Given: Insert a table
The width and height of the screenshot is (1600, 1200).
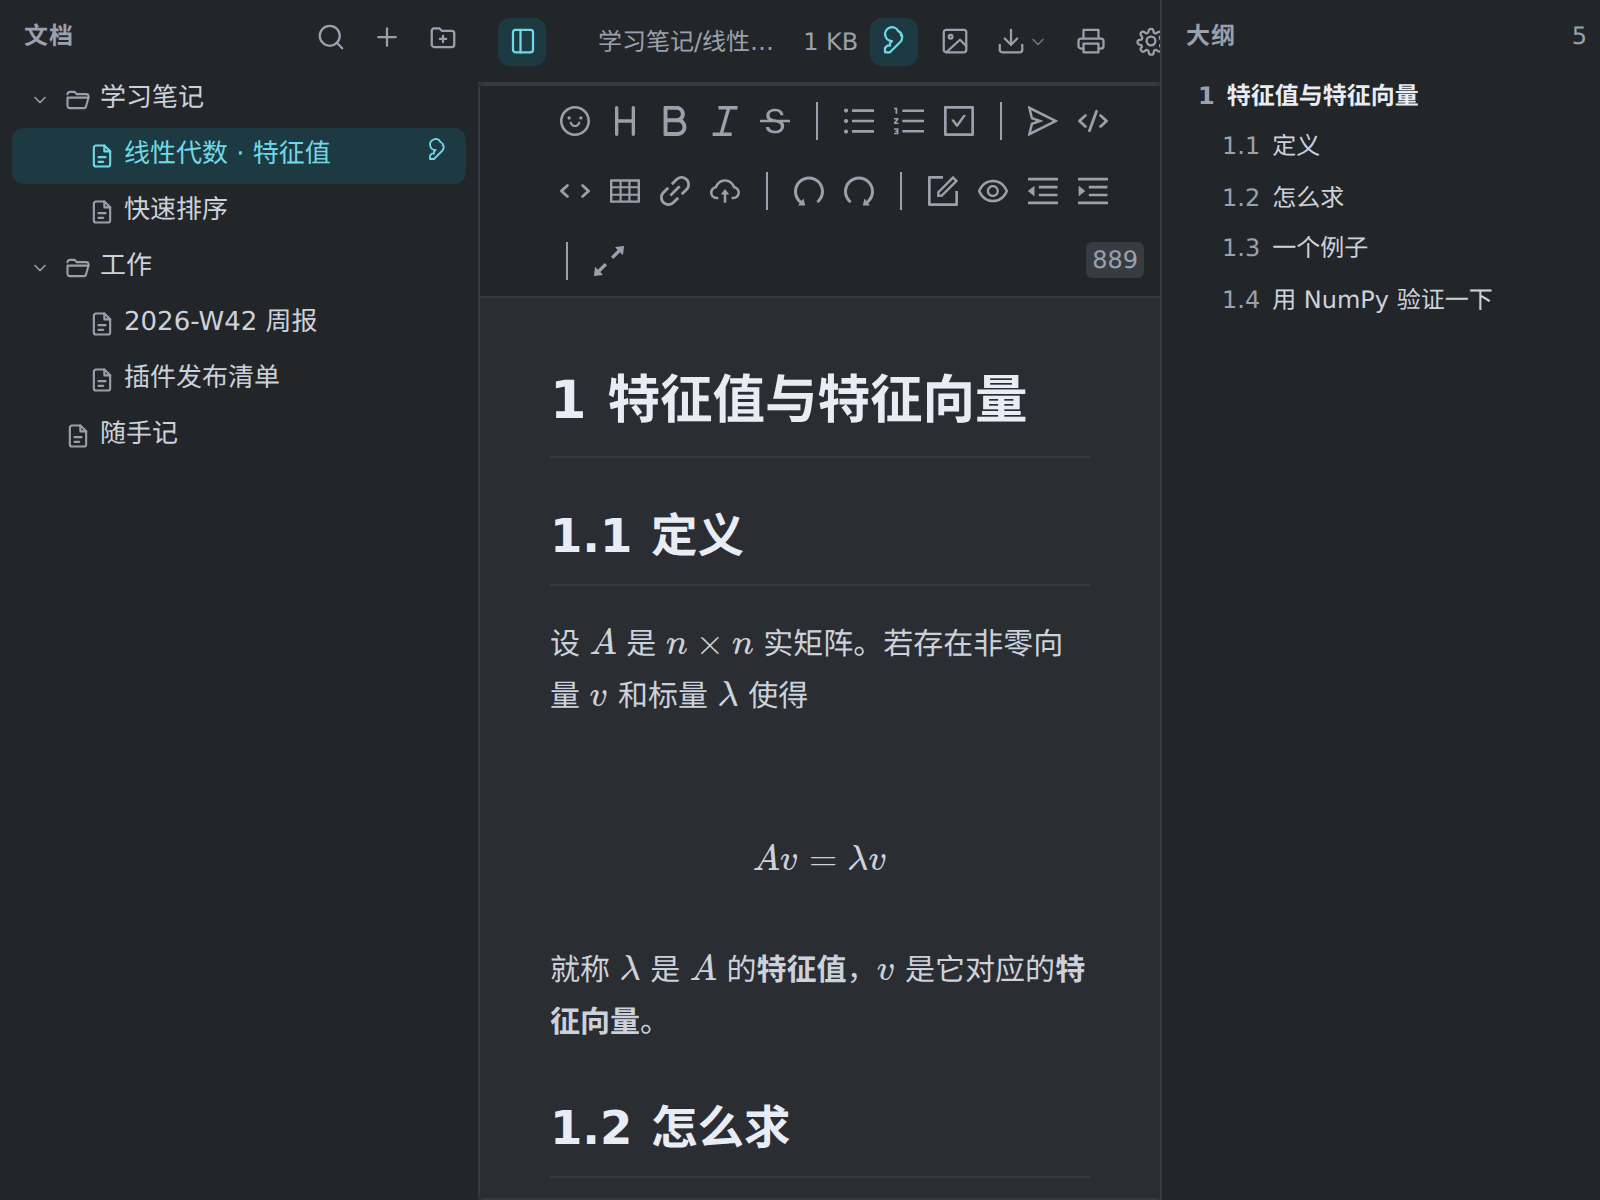Looking at the screenshot, I should (x=625, y=191).
